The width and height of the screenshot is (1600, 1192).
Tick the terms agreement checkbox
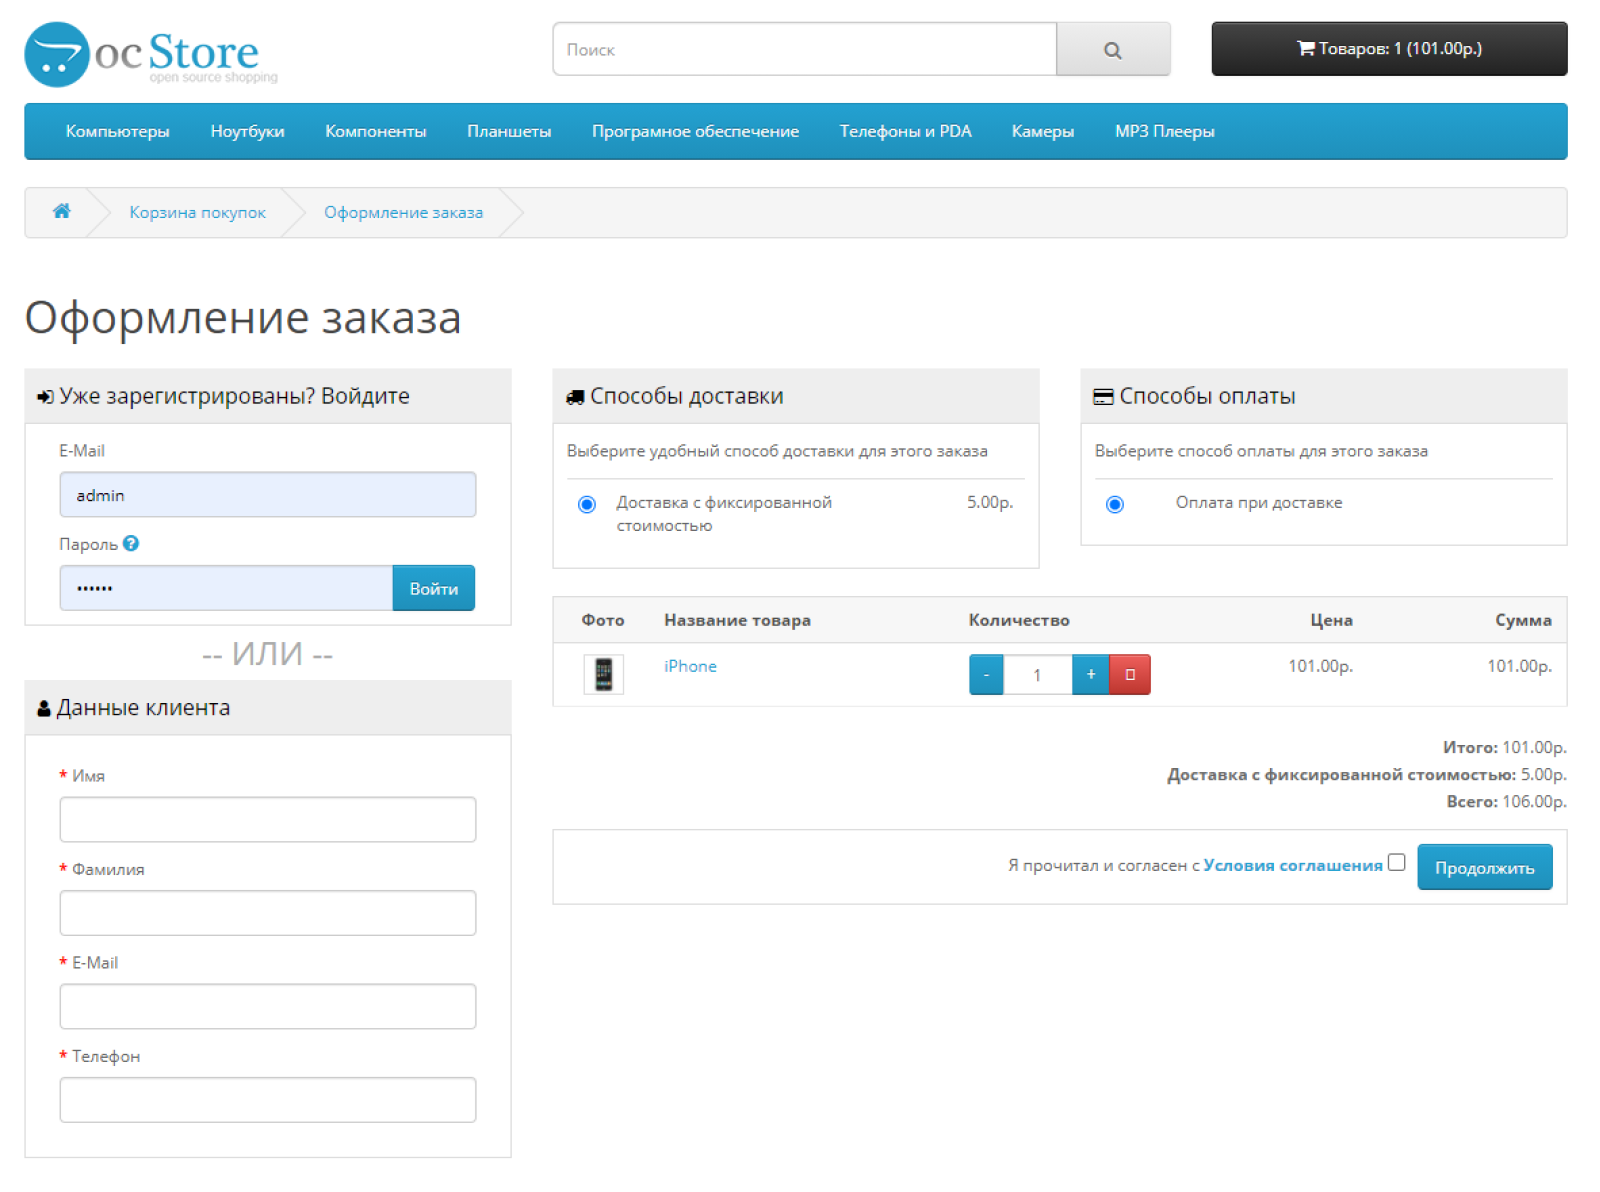pos(1397,862)
